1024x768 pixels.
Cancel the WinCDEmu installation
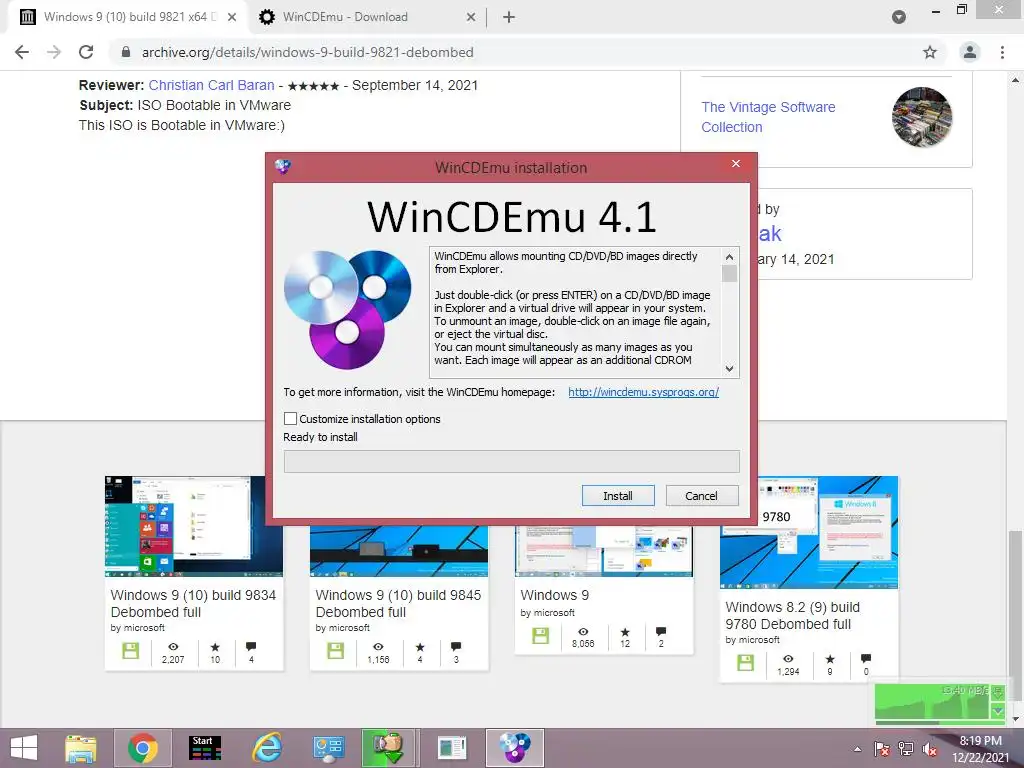click(x=701, y=496)
